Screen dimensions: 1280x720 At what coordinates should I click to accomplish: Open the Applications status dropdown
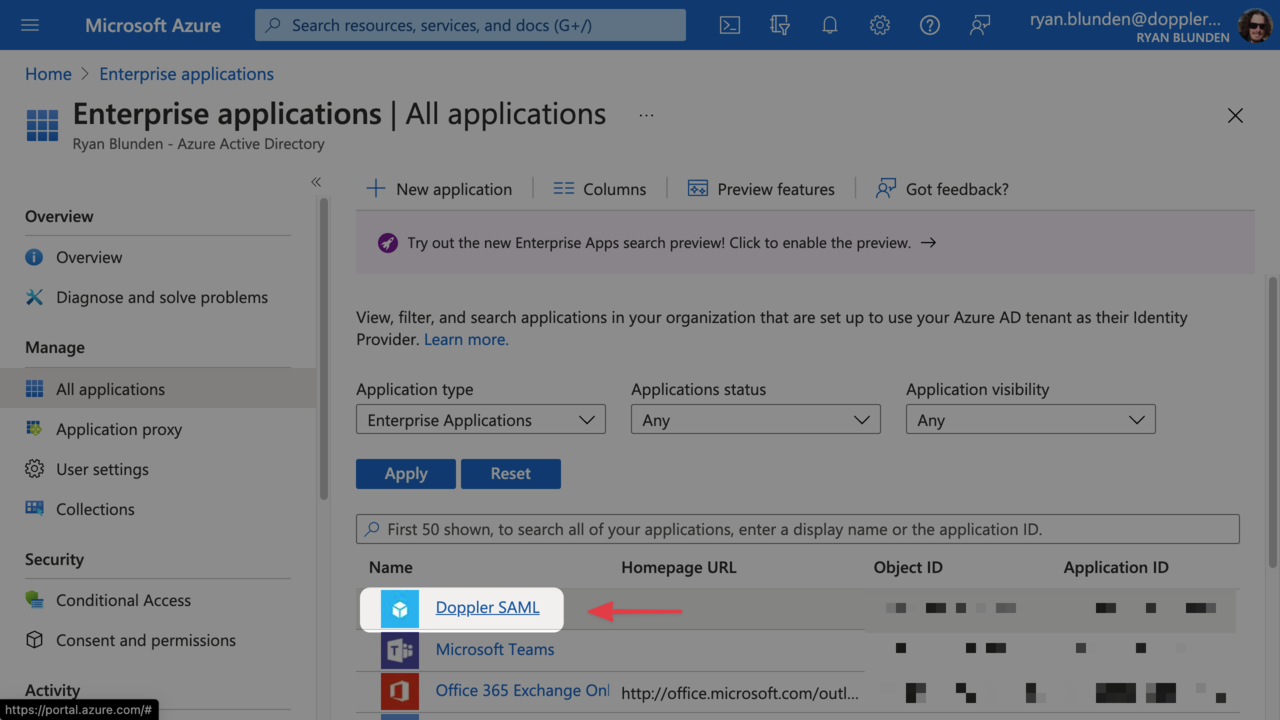click(756, 420)
